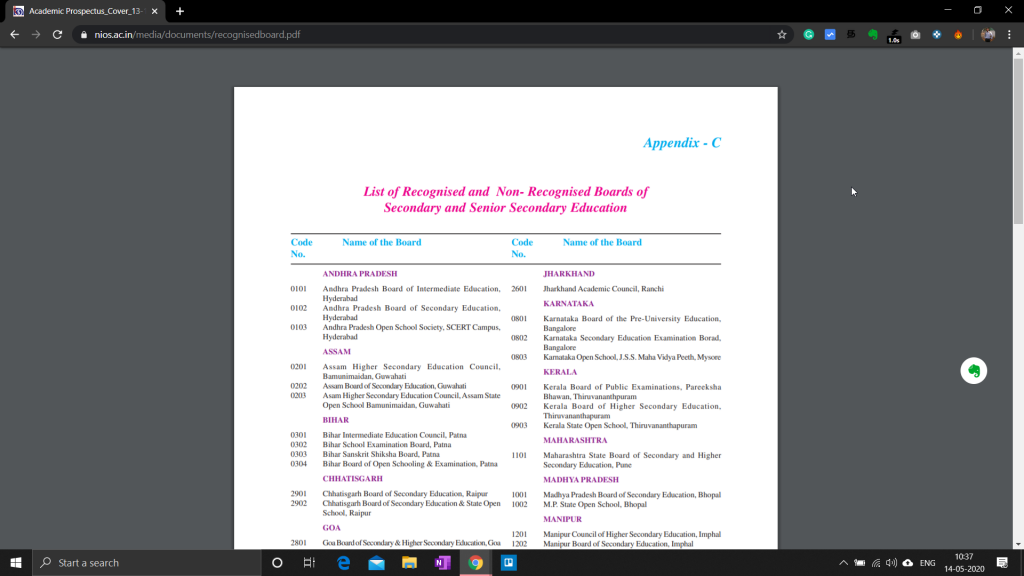Open OneNote from the taskbar

point(442,562)
